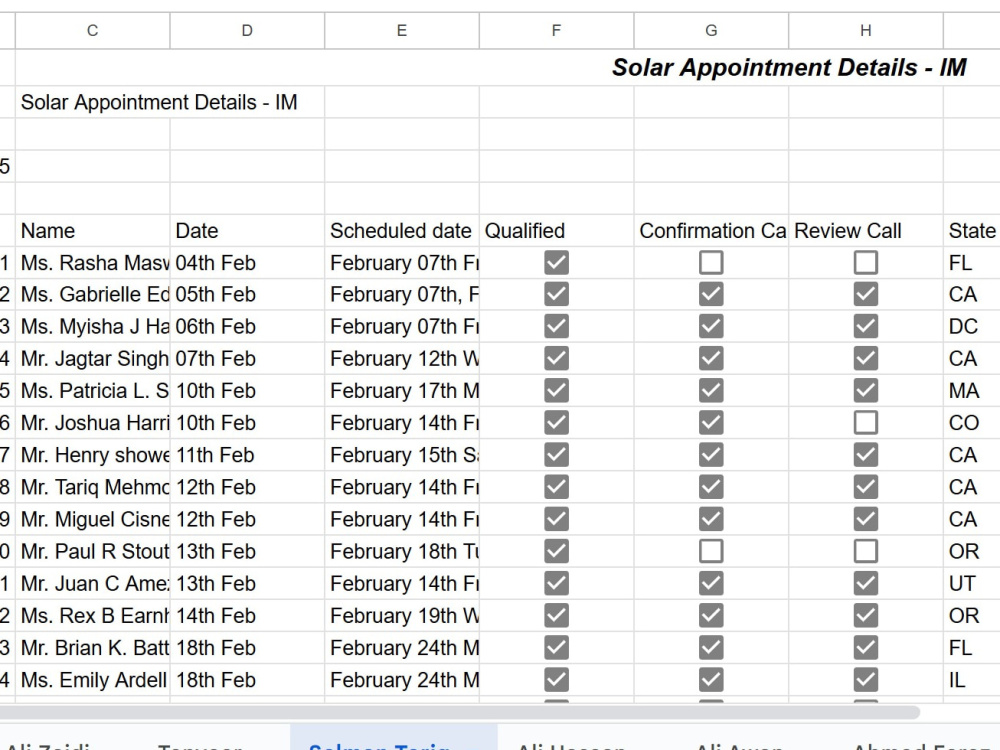Click the 'State' header cell
This screenshot has height=750, width=1000.
coord(971,231)
